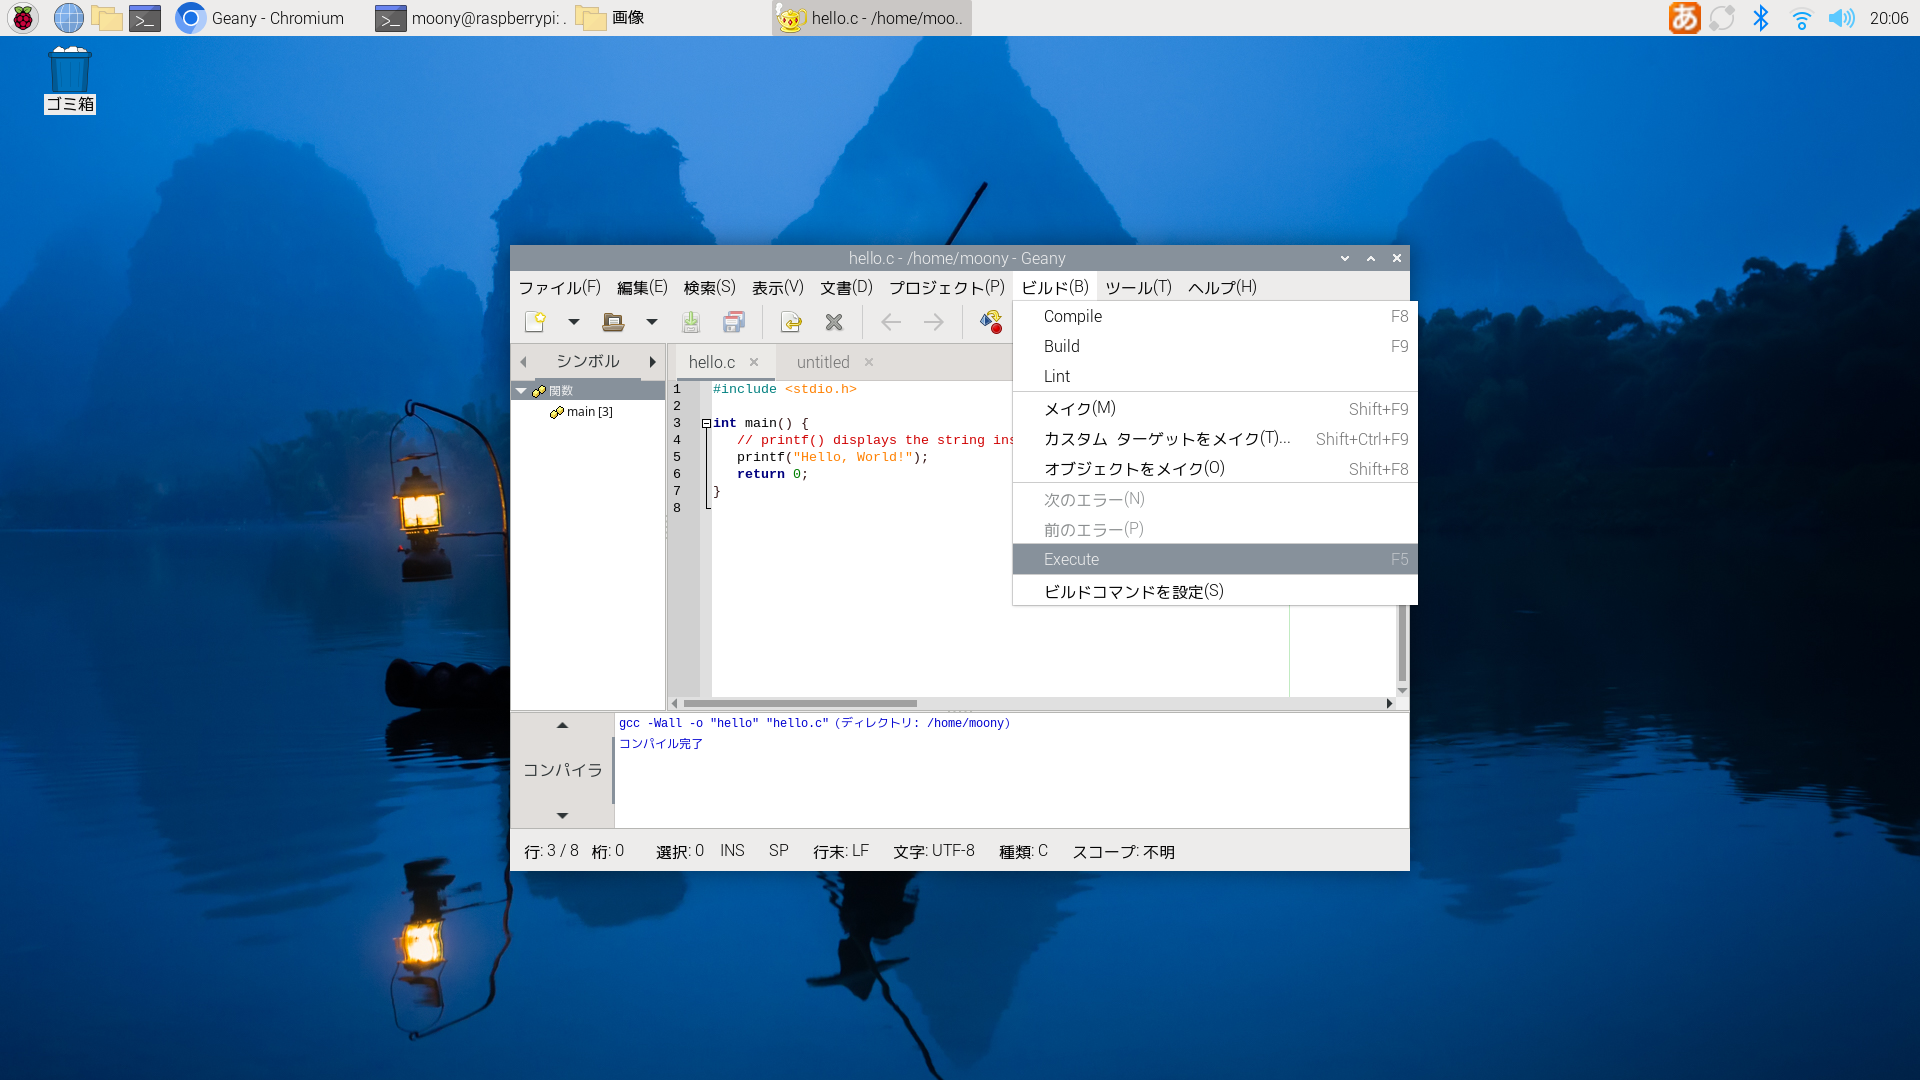
Task: Open the Bluetooth tray icon
Action: (x=1761, y=18)
